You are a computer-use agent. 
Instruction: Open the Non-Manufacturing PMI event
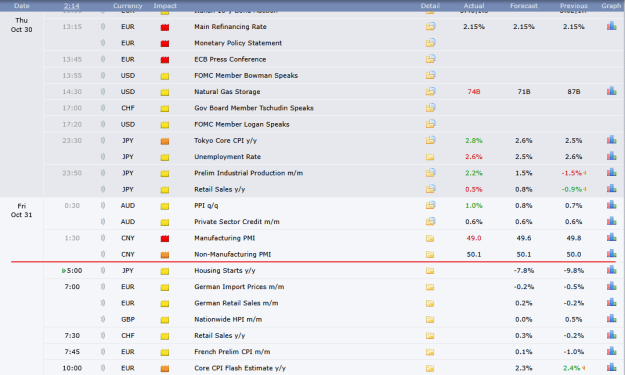[x=232, y=254]
